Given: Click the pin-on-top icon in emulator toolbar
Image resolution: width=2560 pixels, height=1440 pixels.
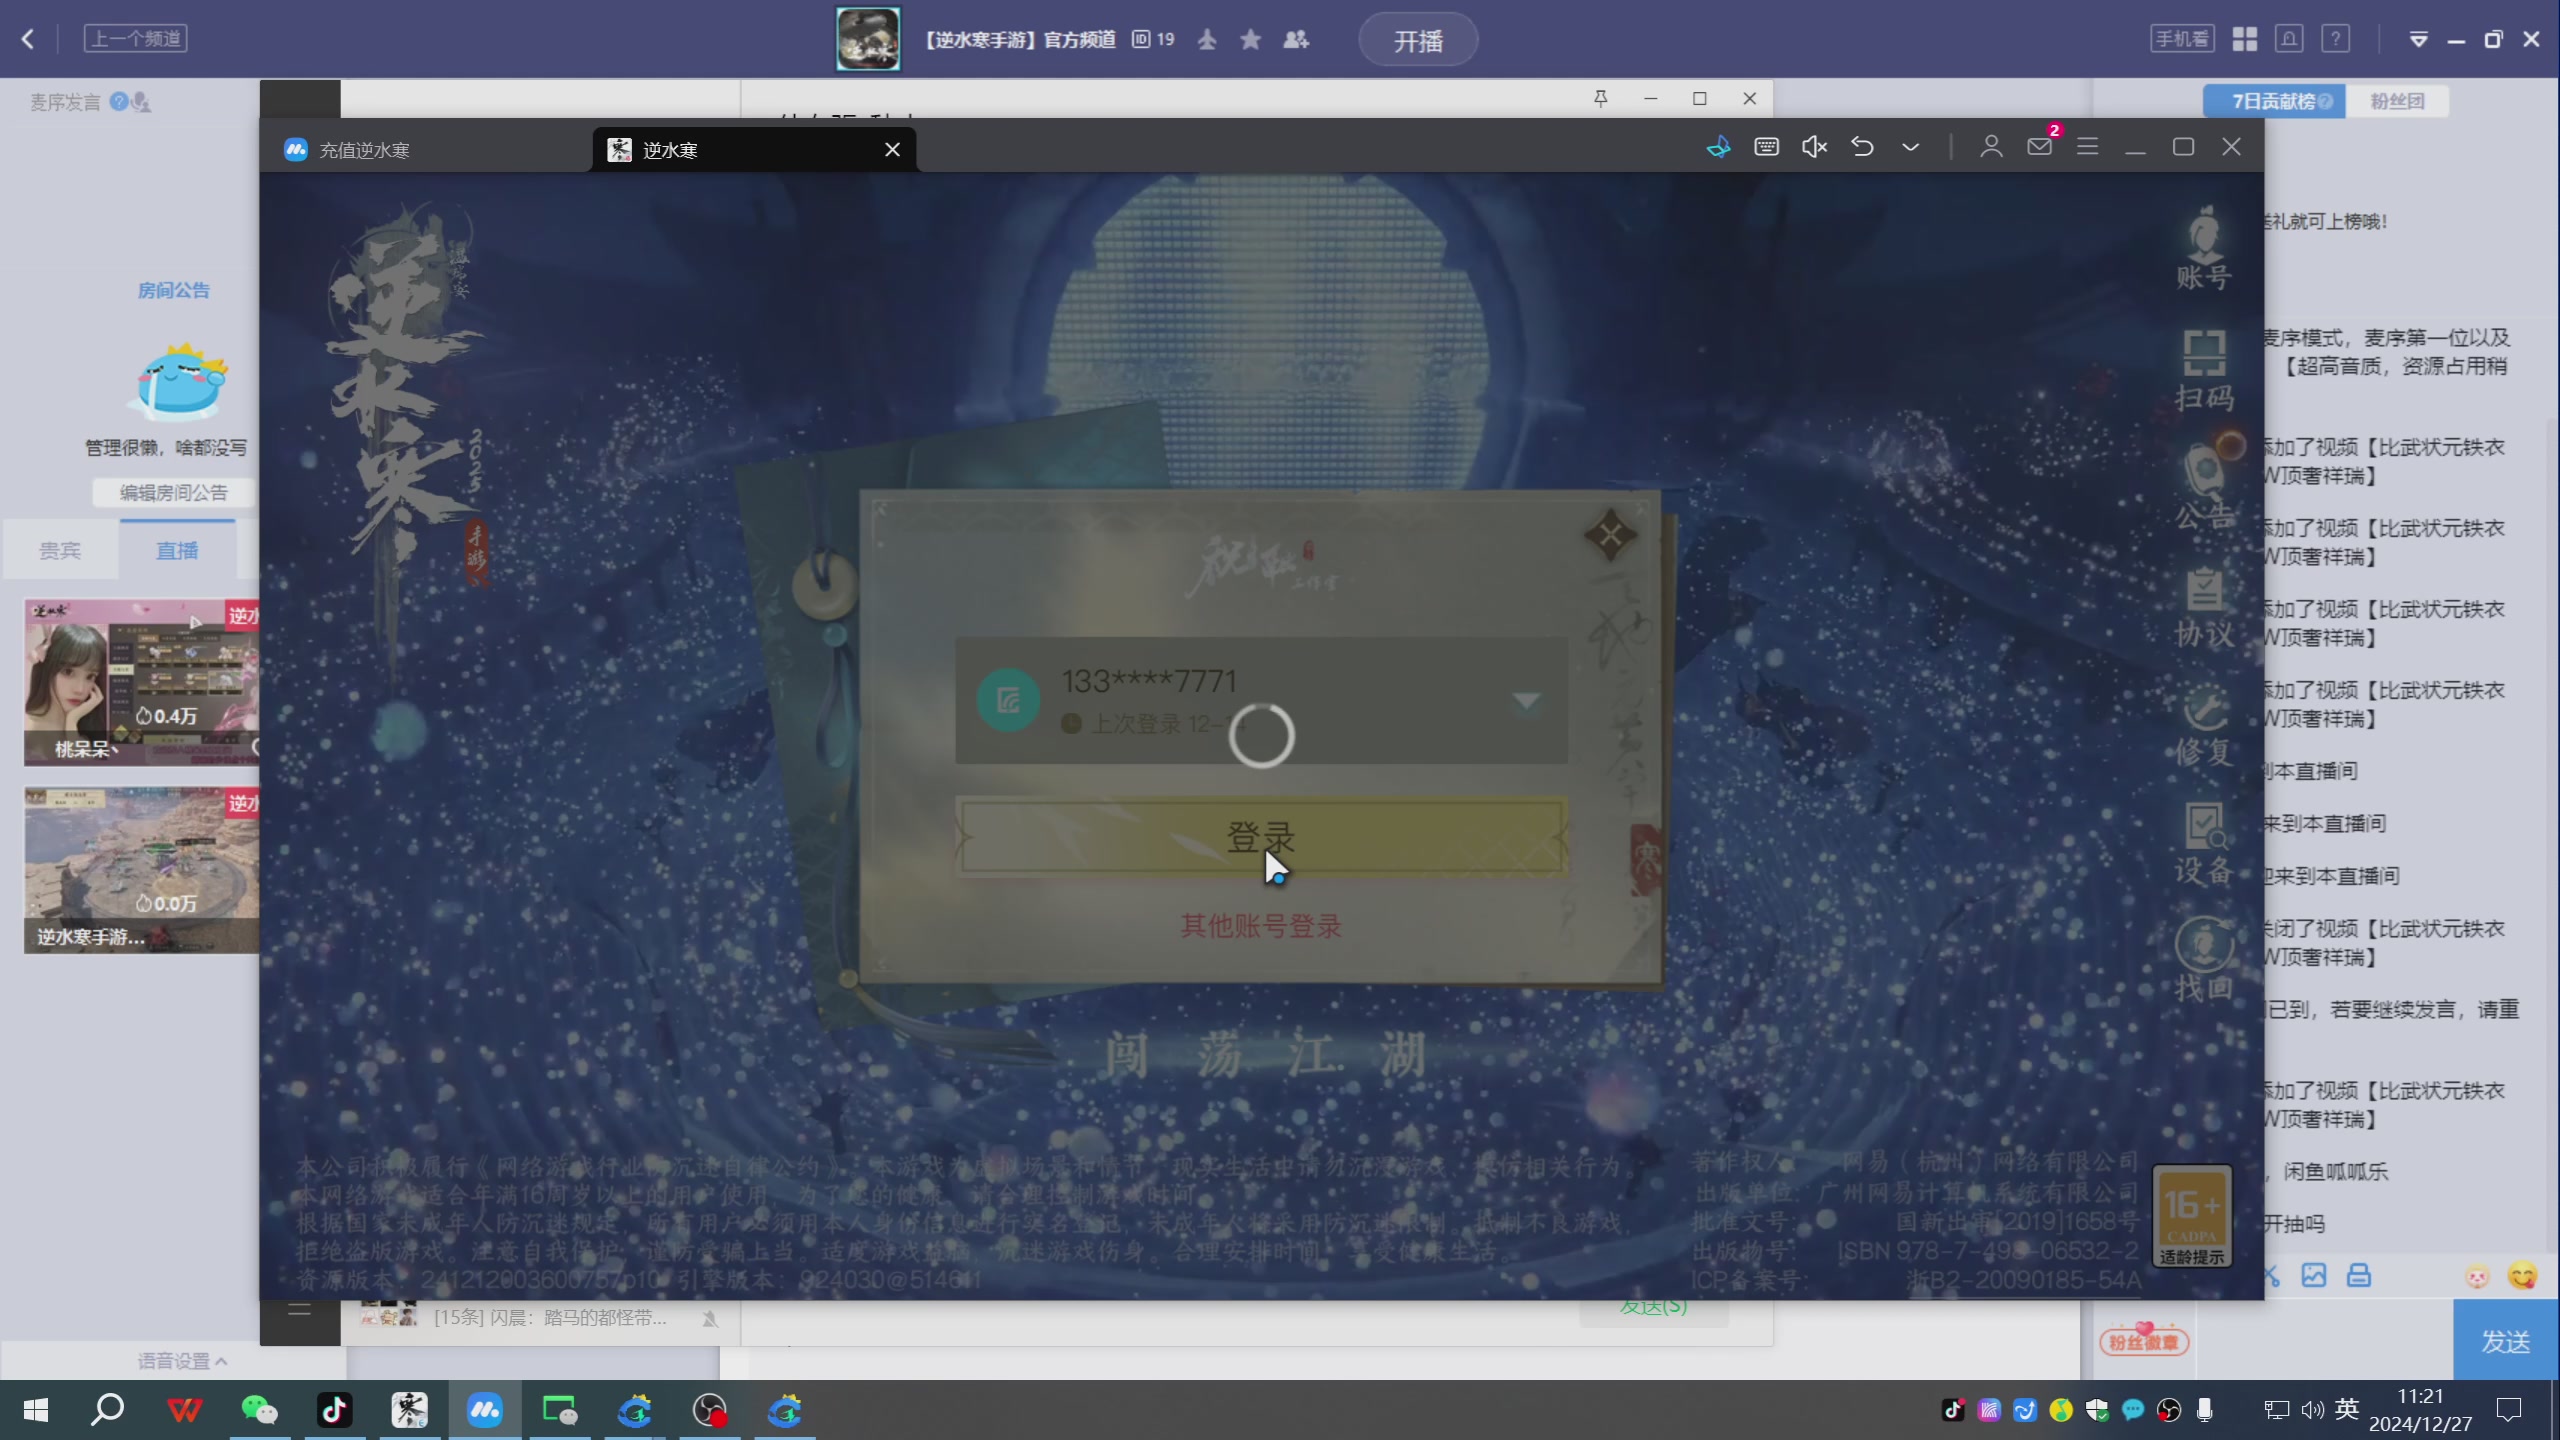Looking at the screenshot, I should click(x=1718, y=148).
